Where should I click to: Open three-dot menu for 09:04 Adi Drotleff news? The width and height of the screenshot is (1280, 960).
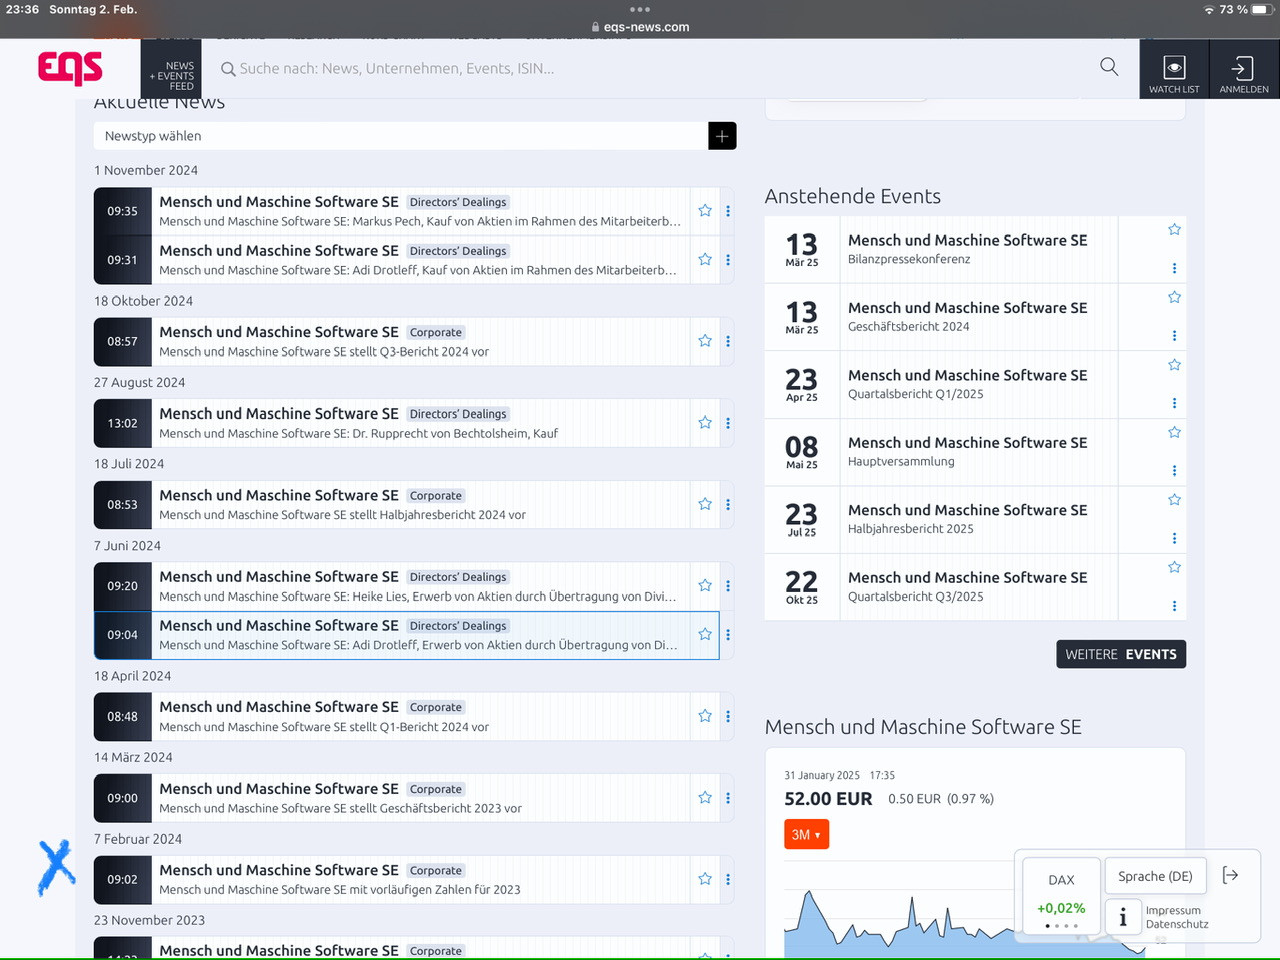coord(728,635)
